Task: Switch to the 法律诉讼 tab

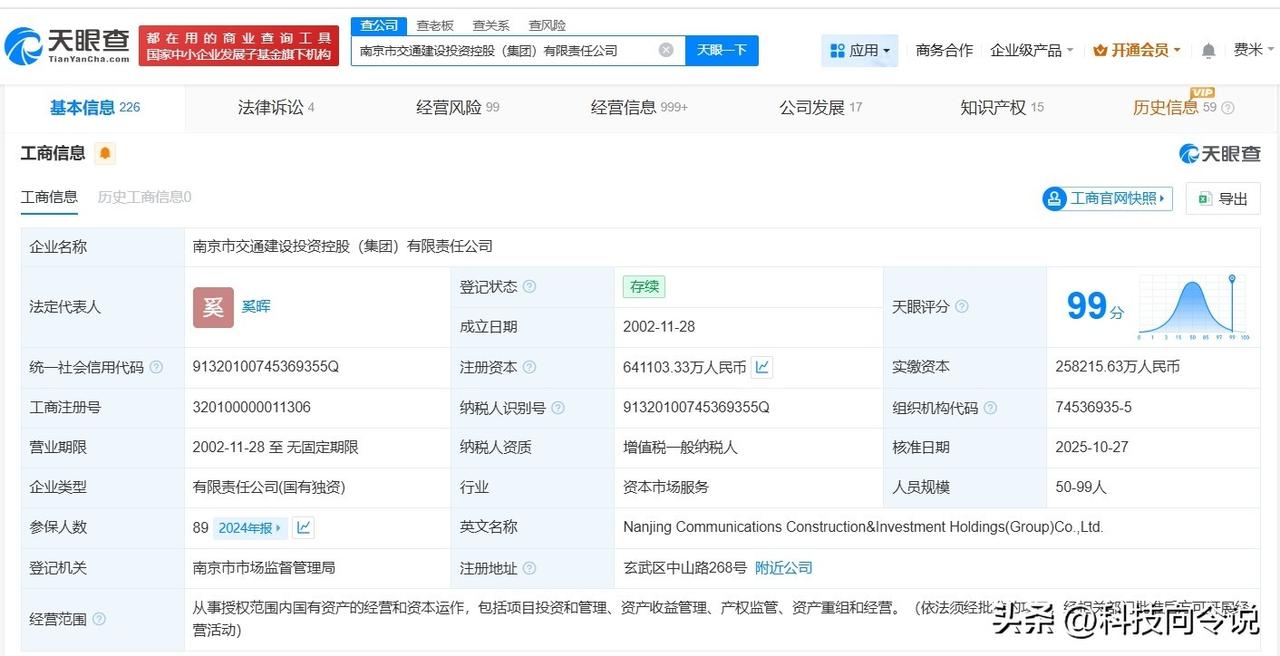Action: point(276,107)
